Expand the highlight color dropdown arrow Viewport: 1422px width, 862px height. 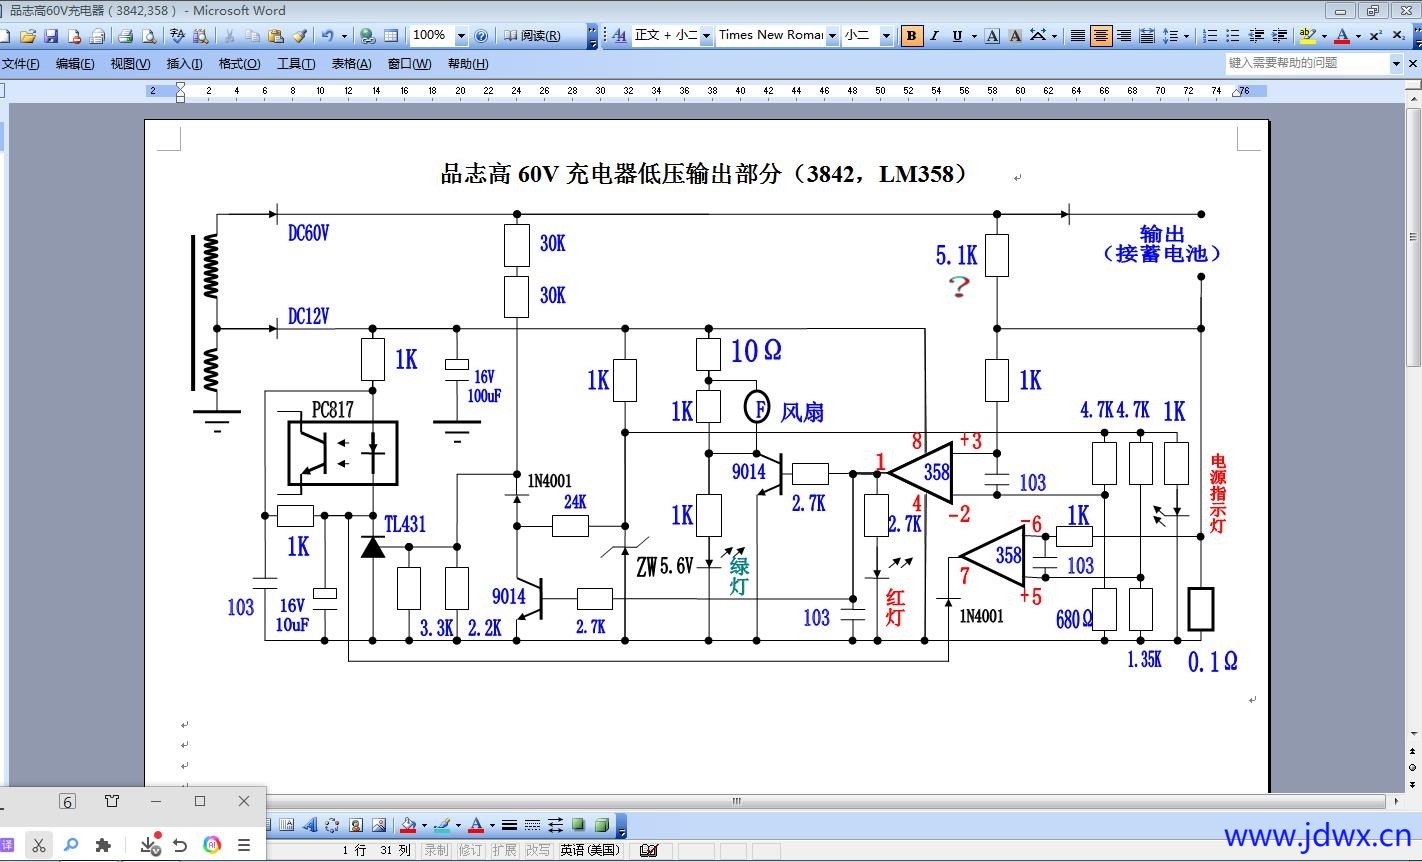click(x=1324, y=36)
